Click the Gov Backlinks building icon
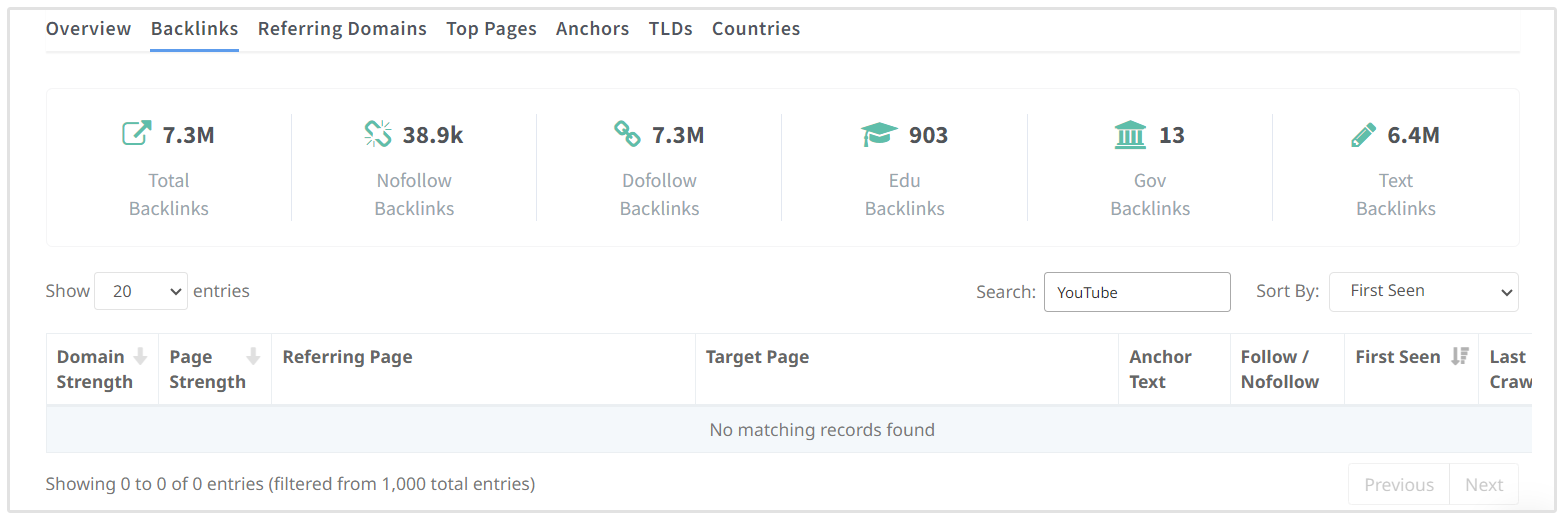This screenshot has height=520, width=1564. click(x=1130, y=134)
